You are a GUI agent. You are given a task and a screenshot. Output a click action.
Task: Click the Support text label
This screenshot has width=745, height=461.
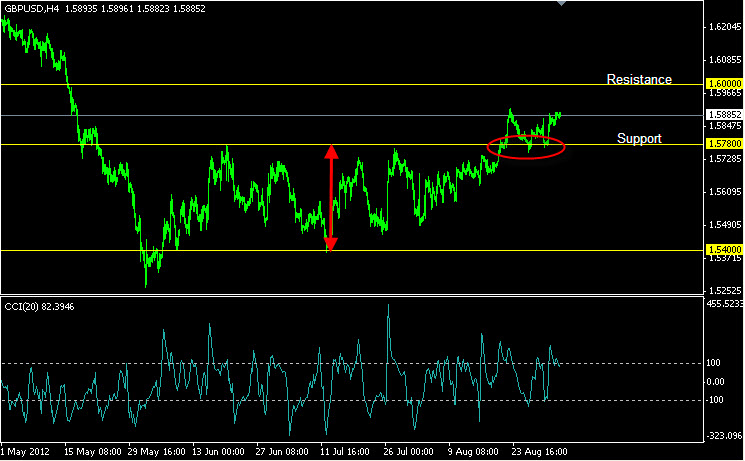click(x=639, y=138)
